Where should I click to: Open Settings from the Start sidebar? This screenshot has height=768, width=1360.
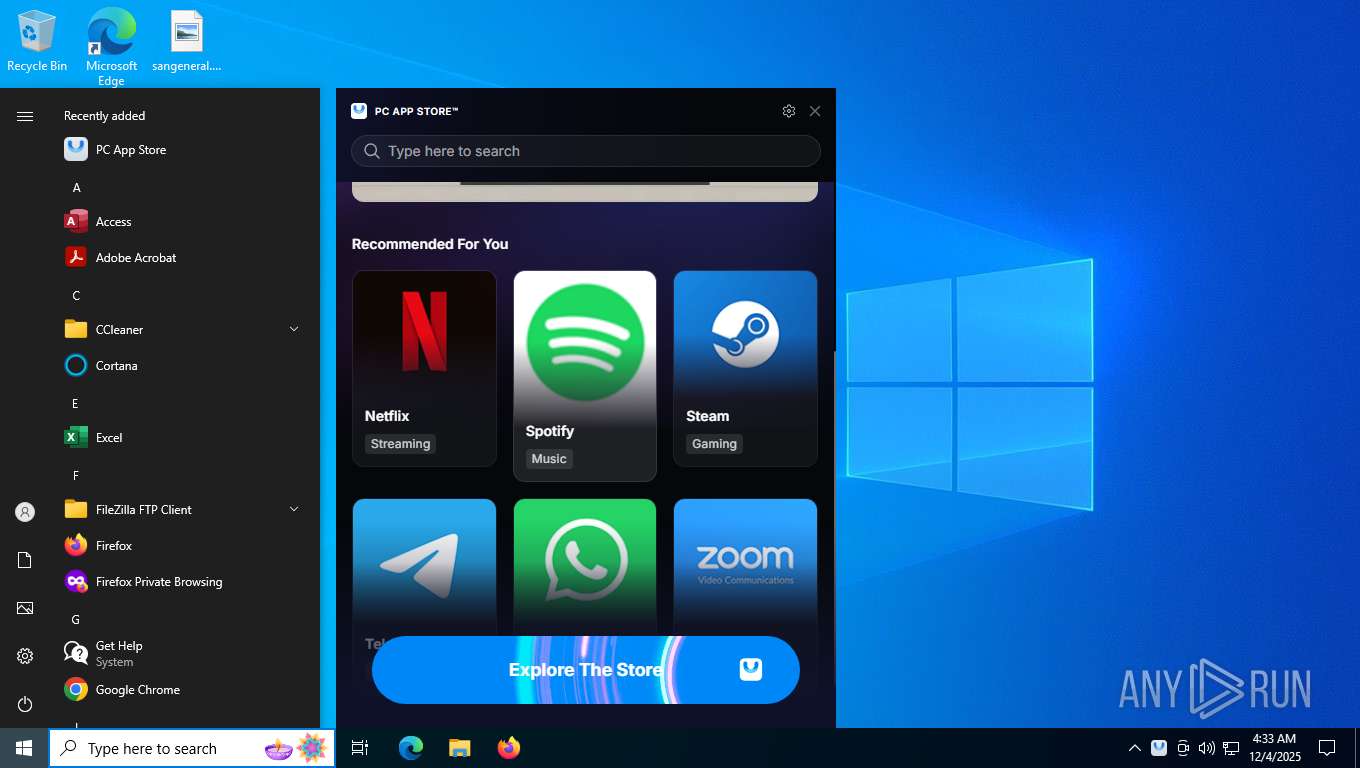(x=25, y=656)
